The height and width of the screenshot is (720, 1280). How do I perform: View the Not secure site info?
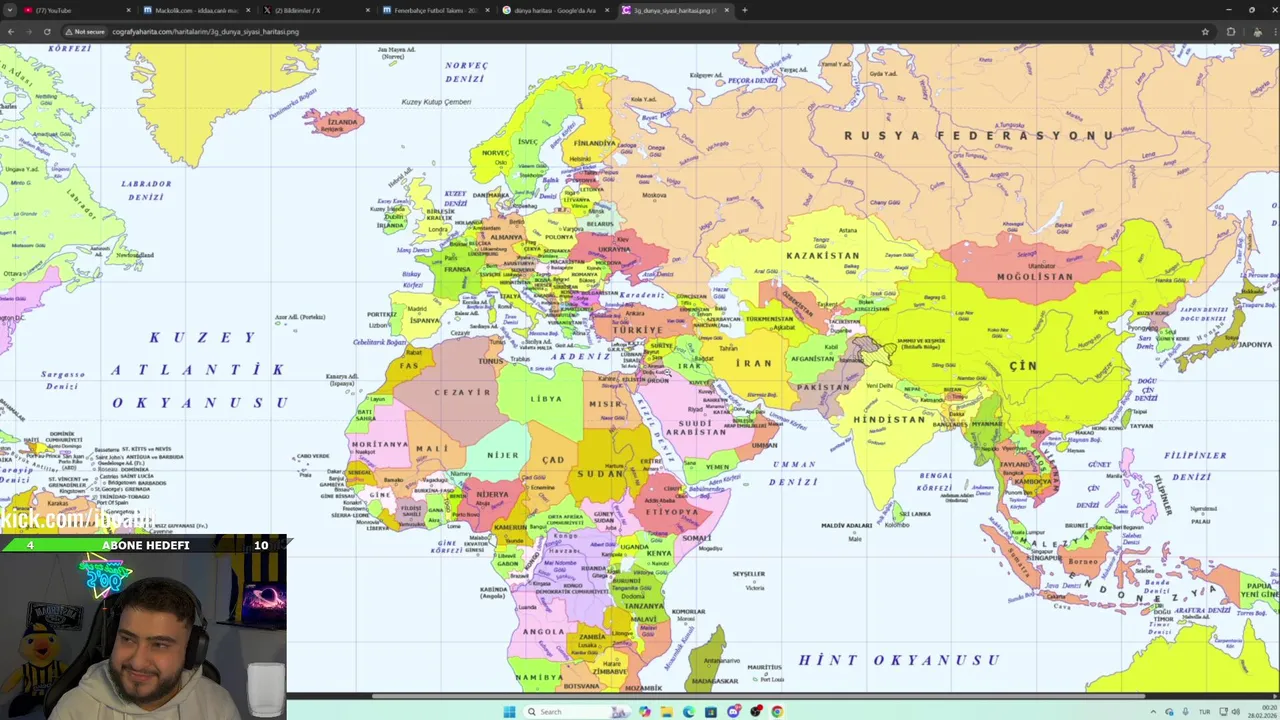[86, 31]
